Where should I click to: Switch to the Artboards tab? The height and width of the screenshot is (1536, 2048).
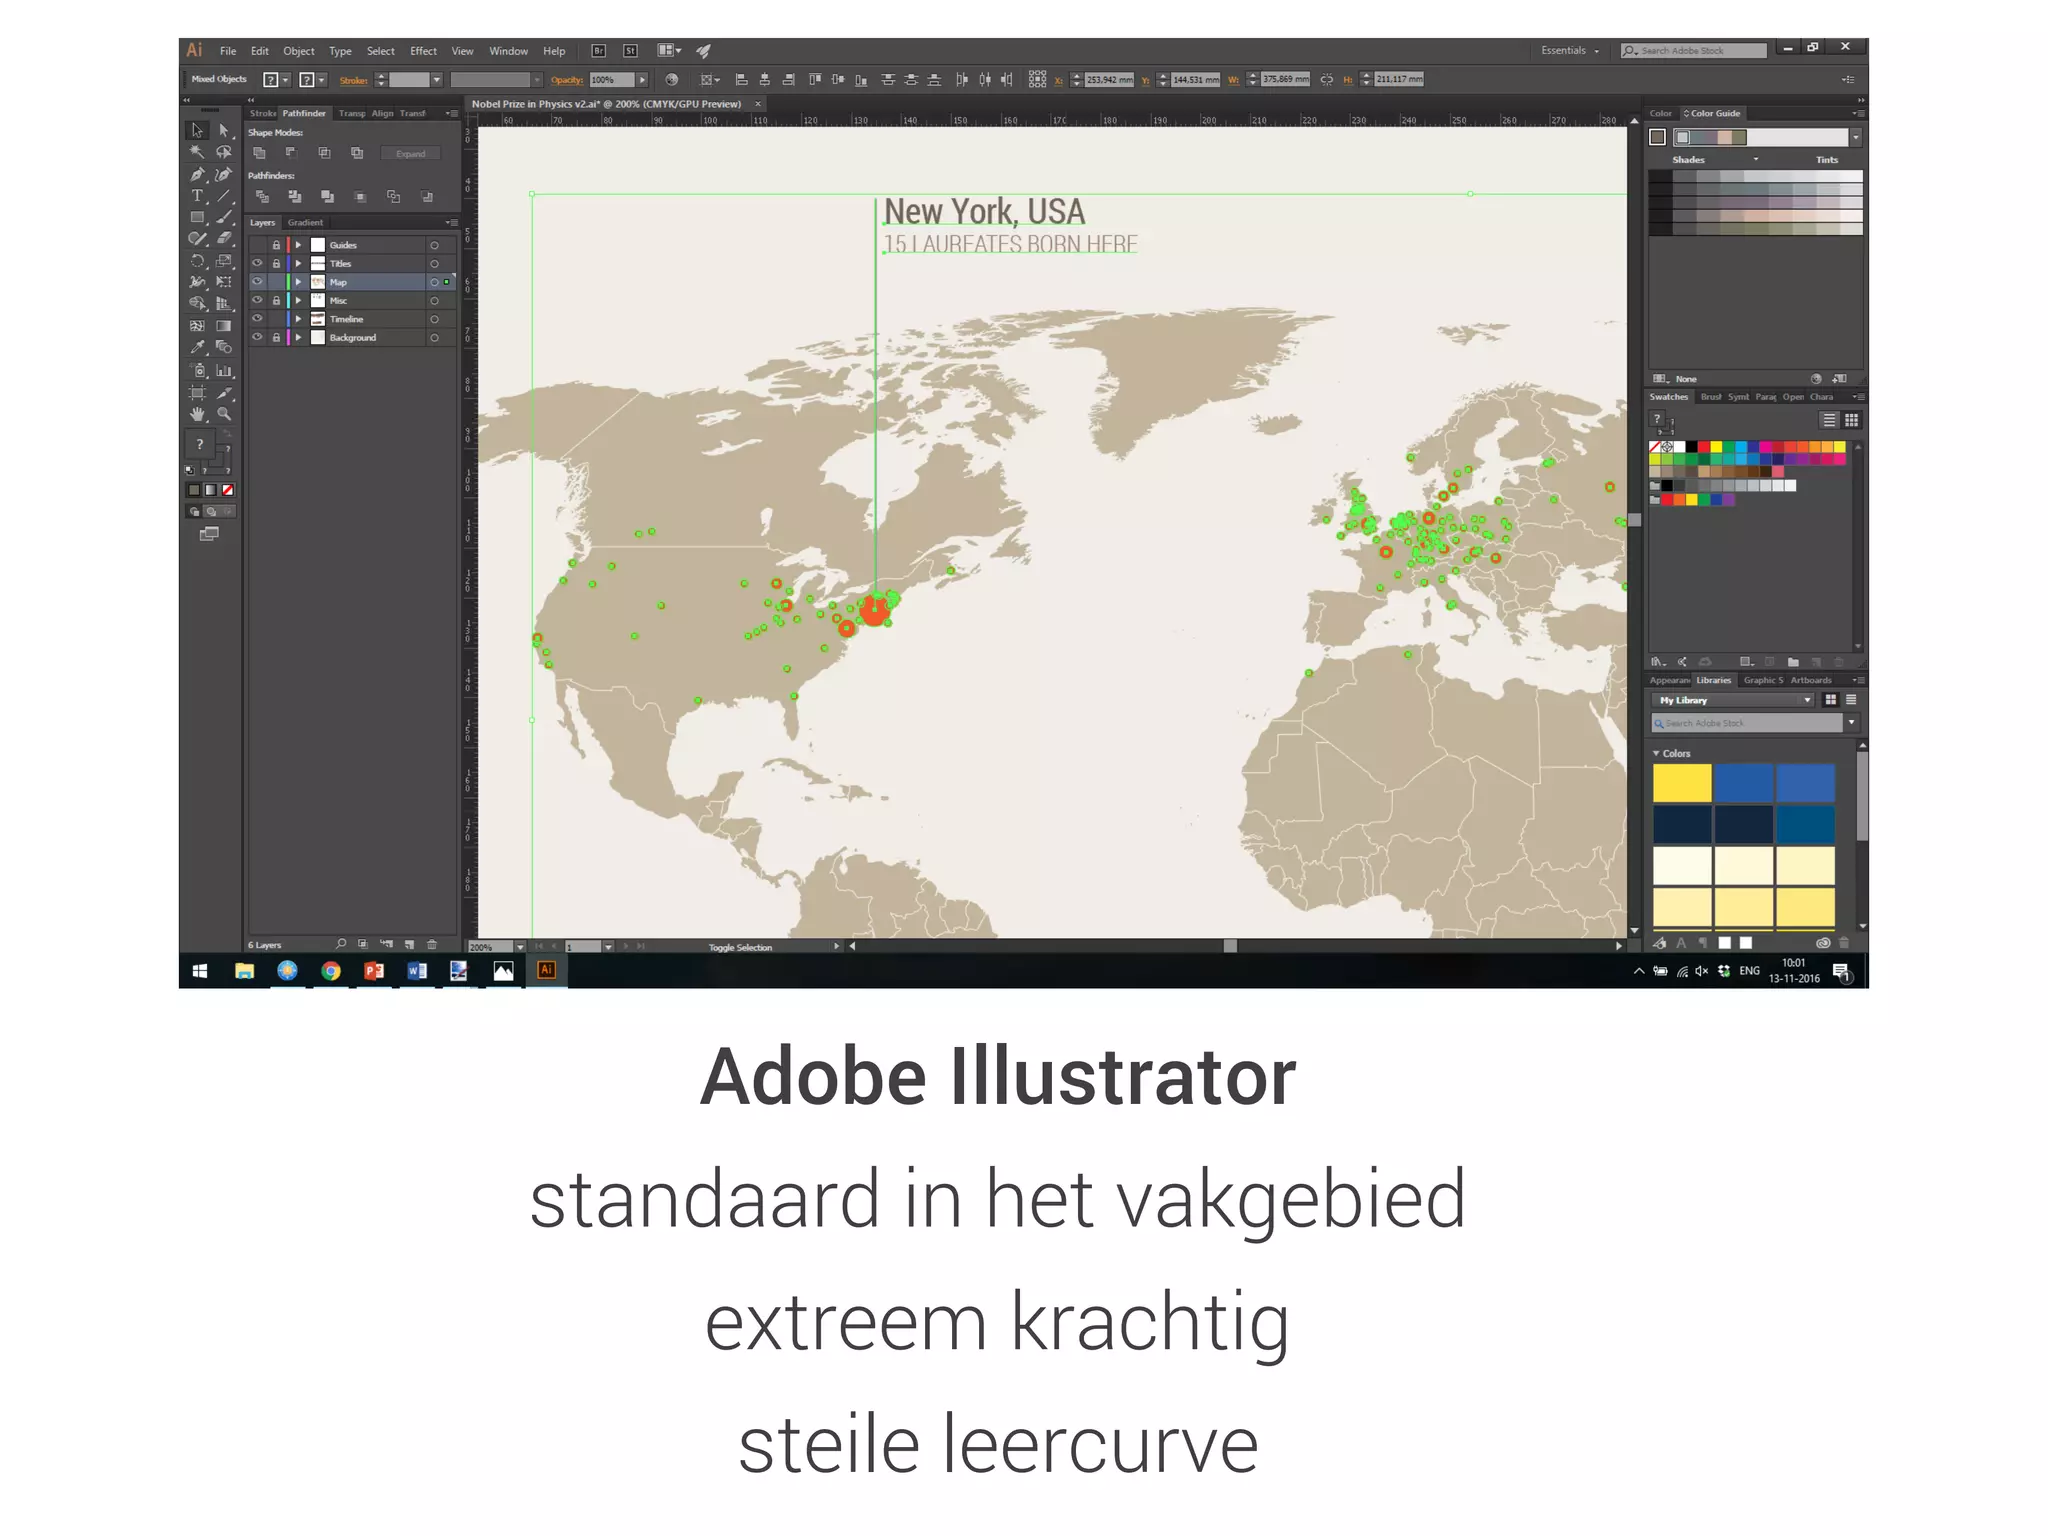tap(1811, 681)
